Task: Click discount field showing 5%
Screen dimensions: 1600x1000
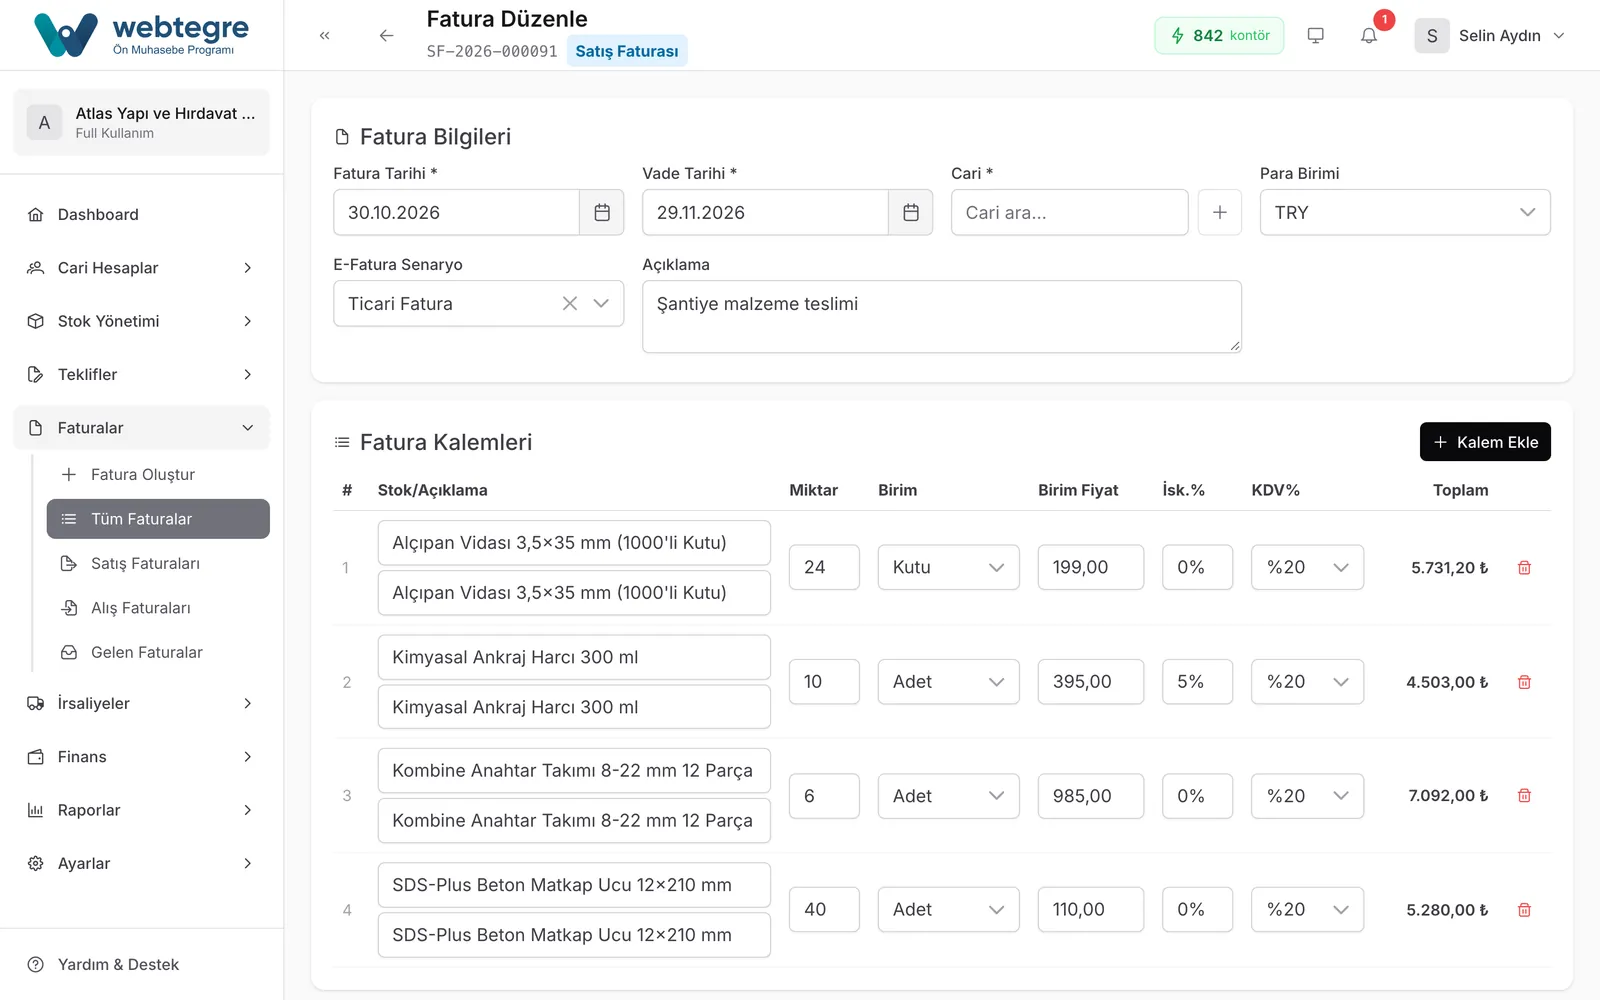Action: pyautogui.click(x=1197, y=682)
